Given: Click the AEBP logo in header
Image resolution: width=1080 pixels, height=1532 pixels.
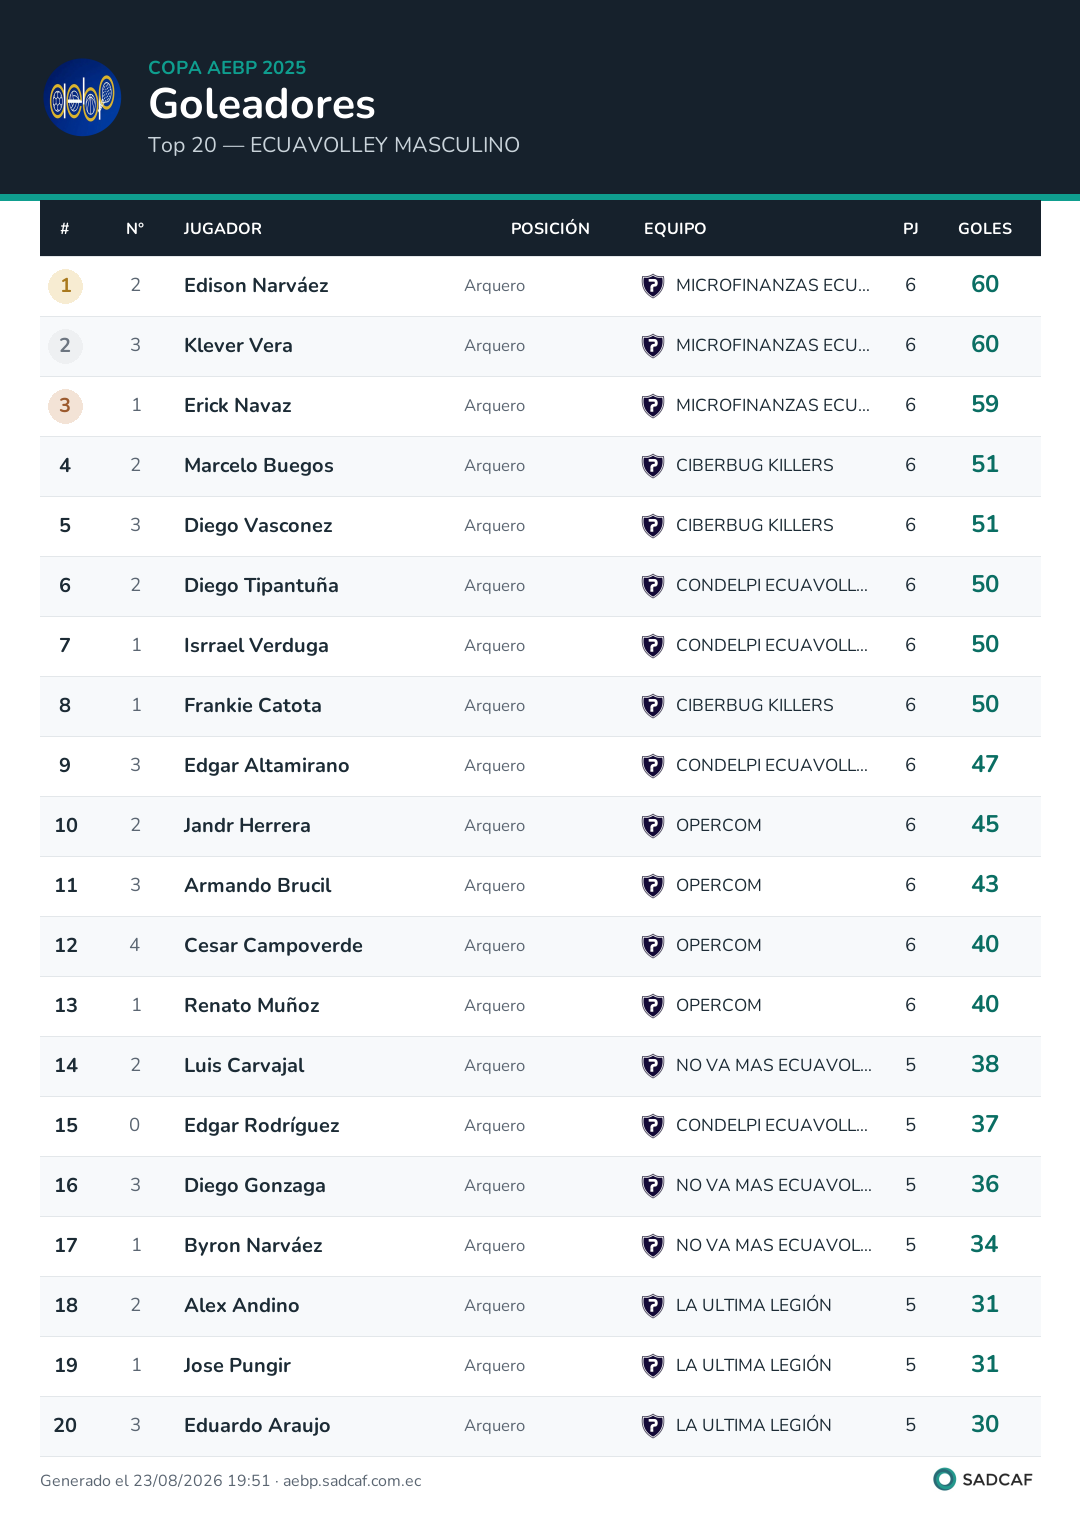Looking at the screenshot, I should click(84, 98).
